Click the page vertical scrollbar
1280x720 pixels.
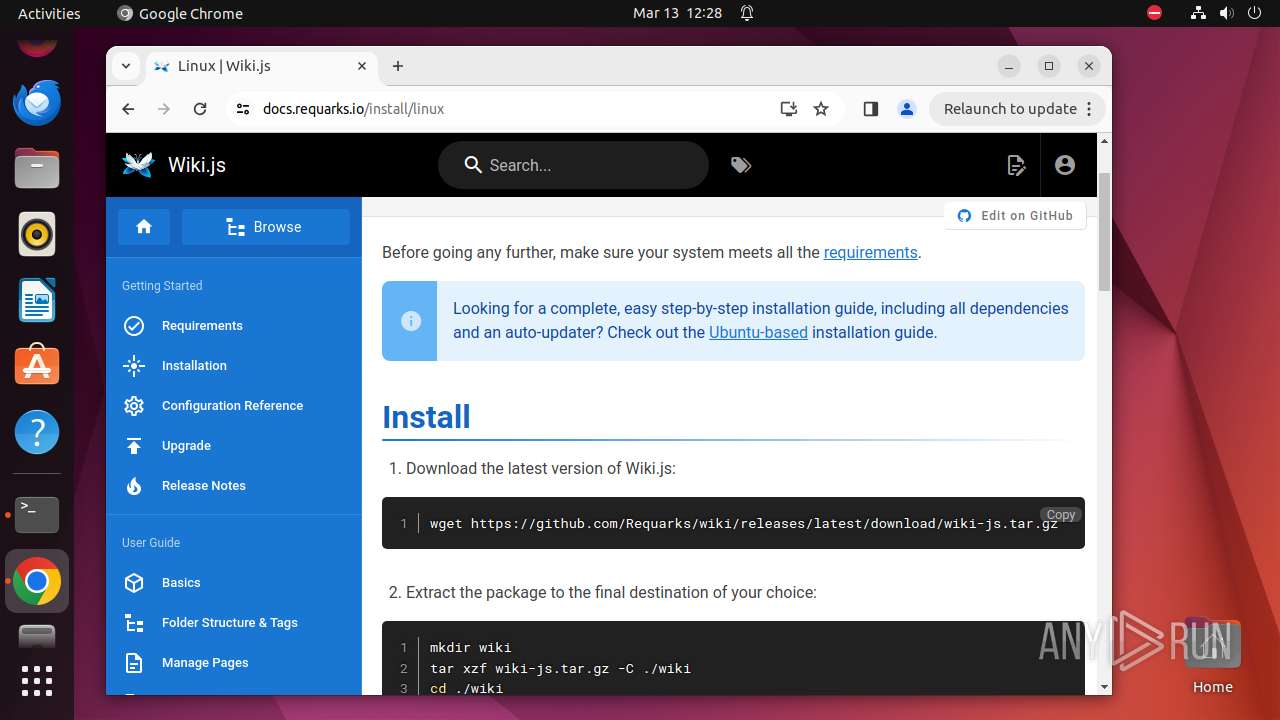[1104, 232]
